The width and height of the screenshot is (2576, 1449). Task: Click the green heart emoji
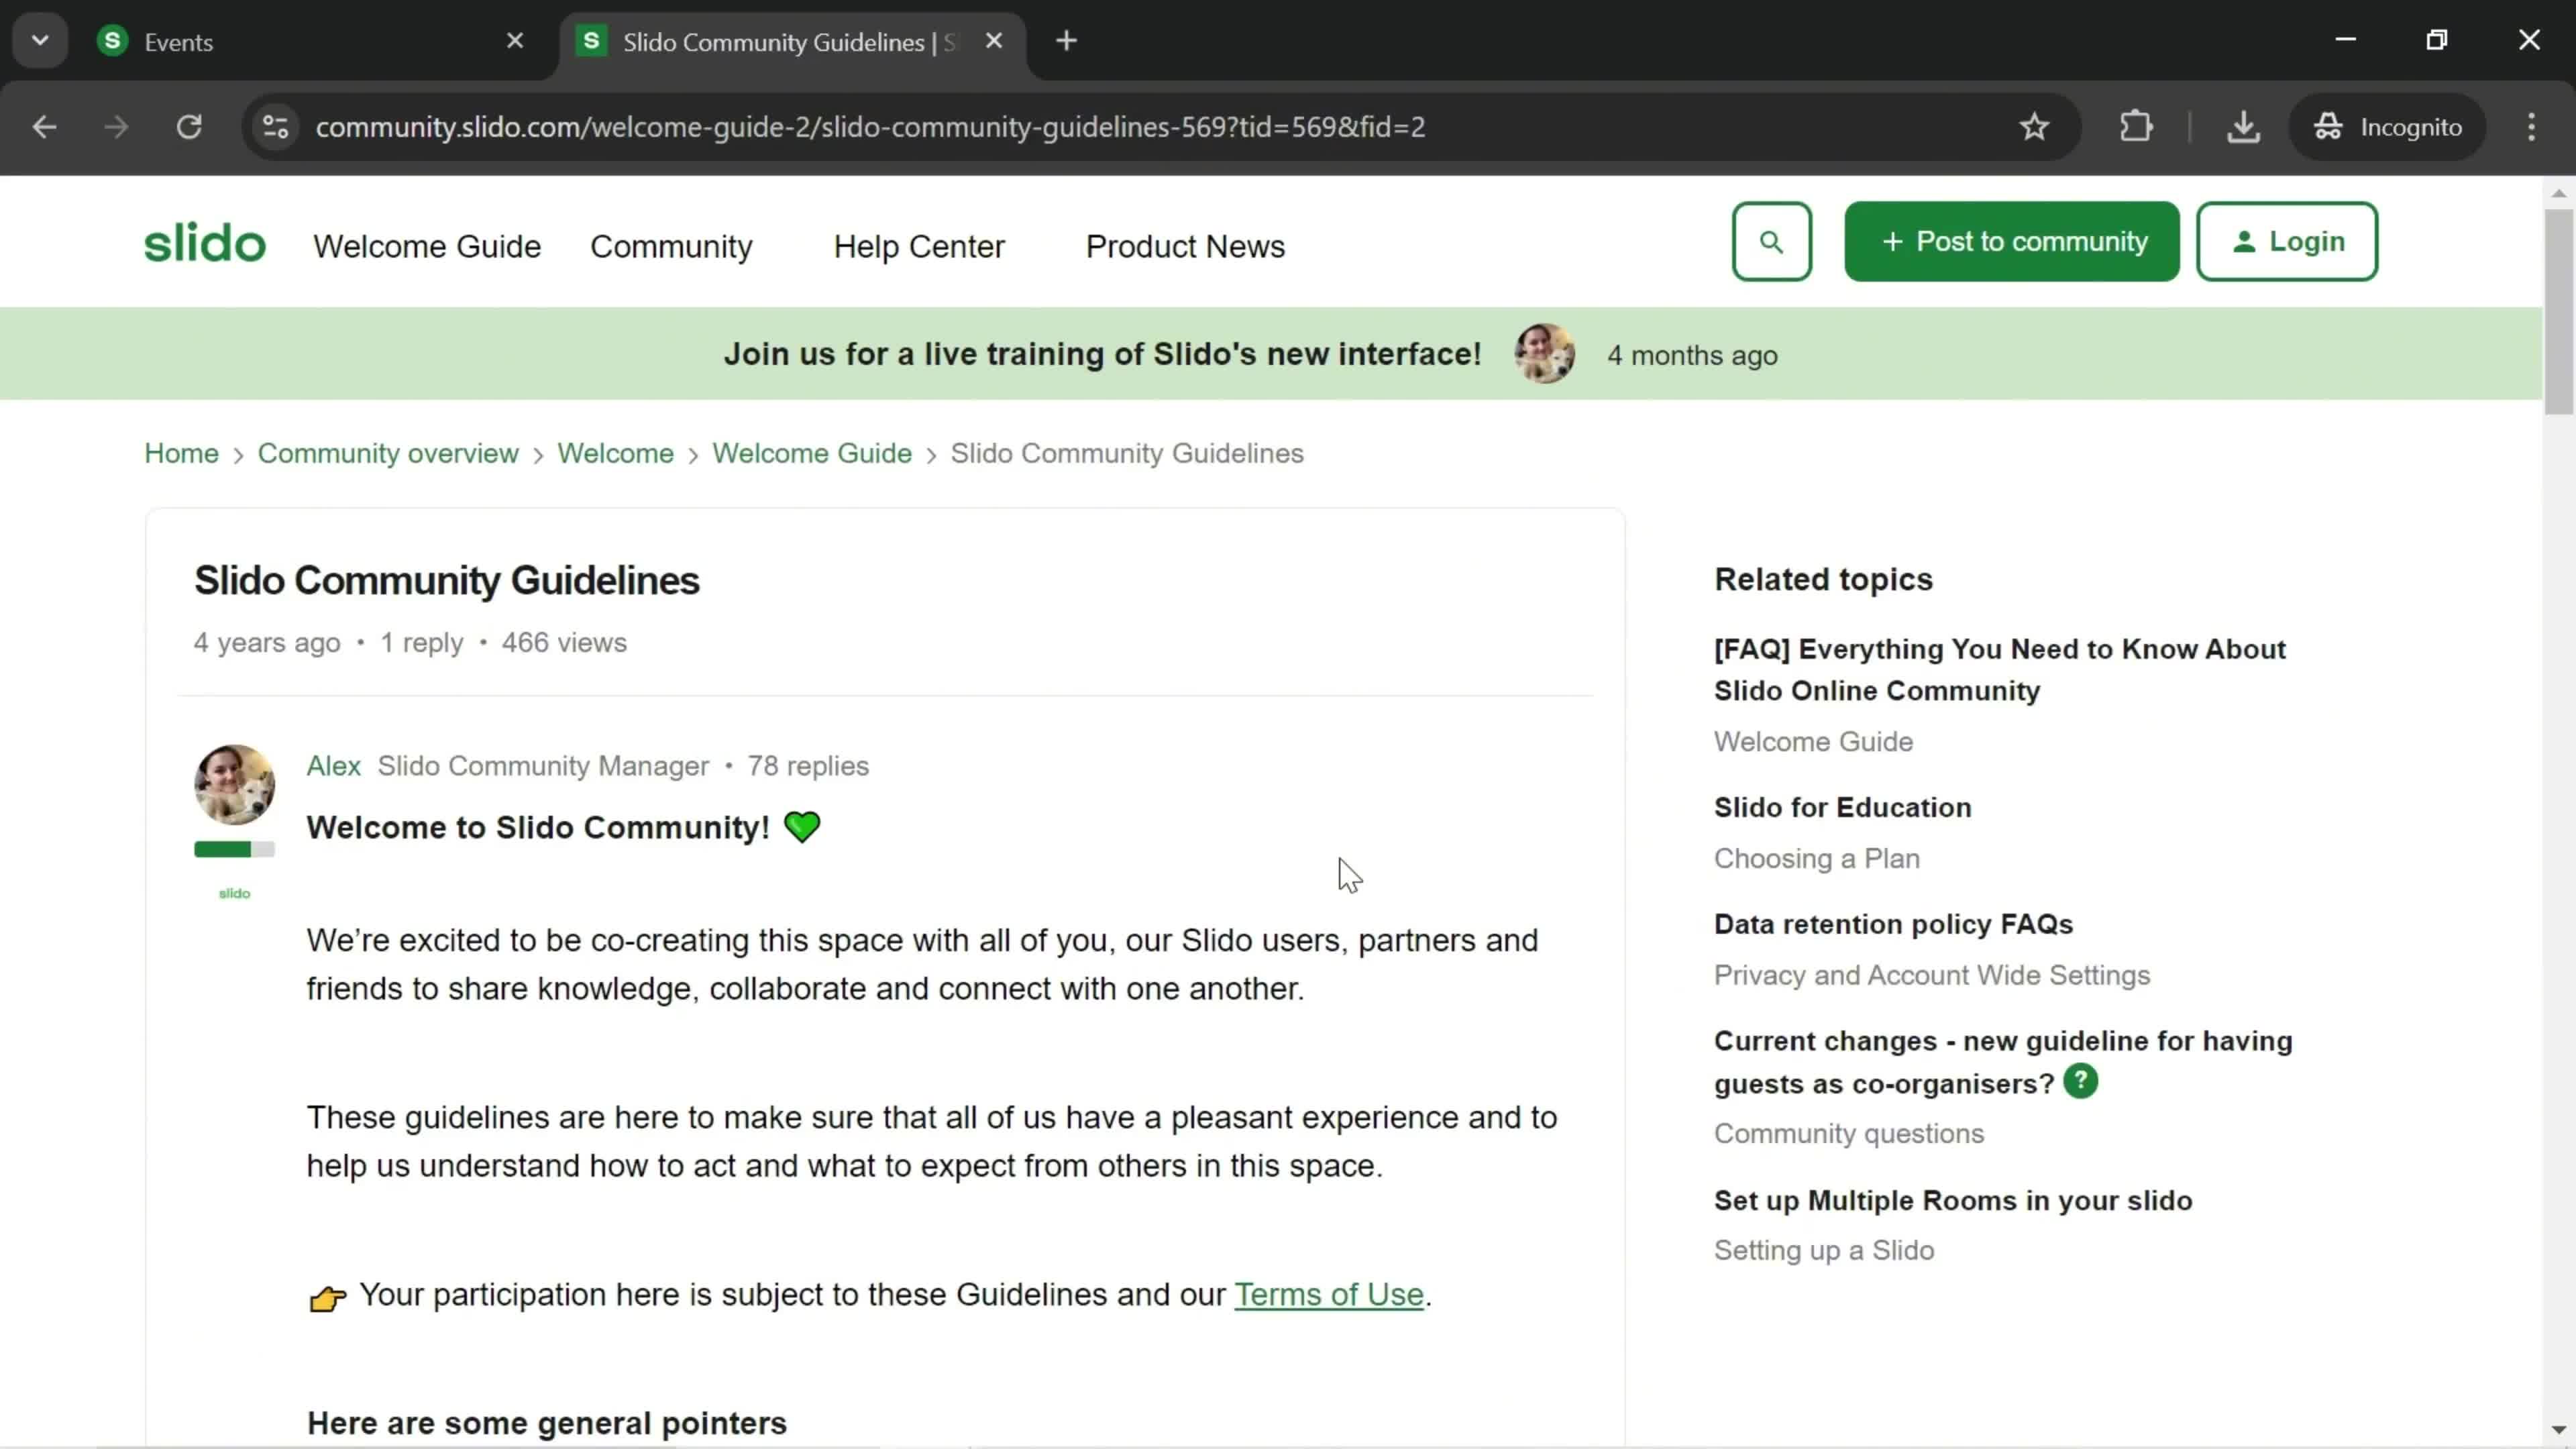coord(802,828)
